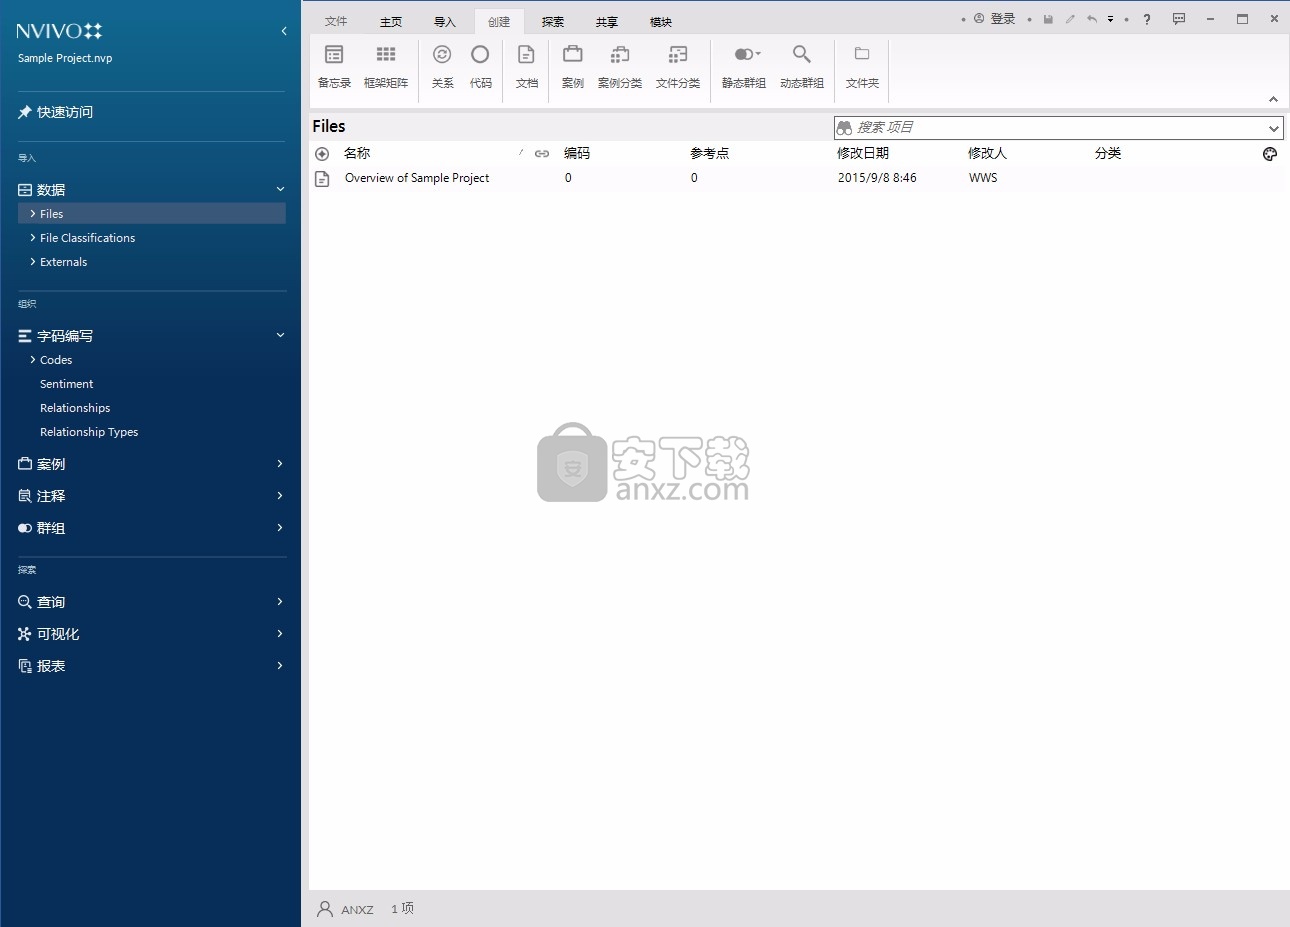Open file classification (文件分类)
This screenshot has height=927, width=1290.
[x=678, y=67]
